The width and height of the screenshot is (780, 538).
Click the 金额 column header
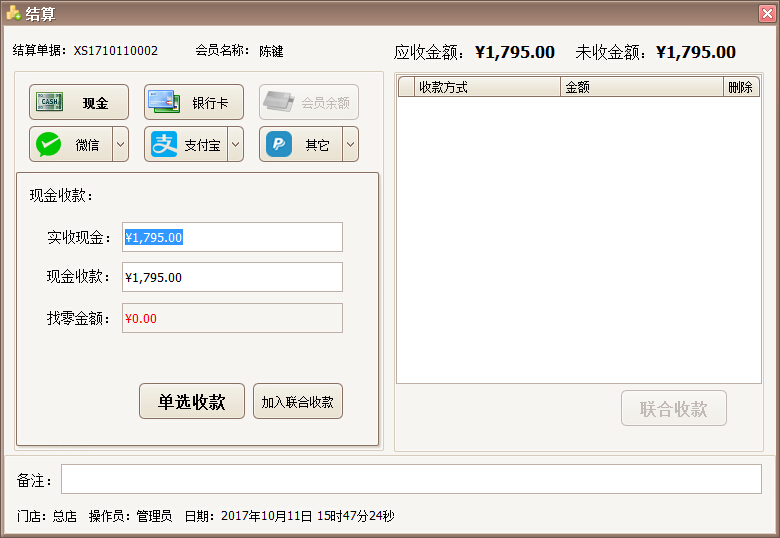642,87
